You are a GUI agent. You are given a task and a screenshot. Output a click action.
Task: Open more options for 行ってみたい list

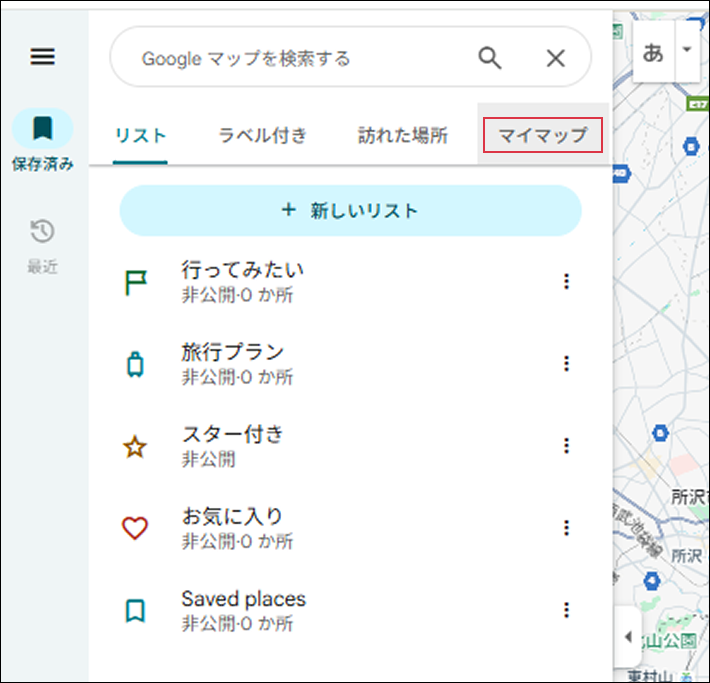pos(566,282)
